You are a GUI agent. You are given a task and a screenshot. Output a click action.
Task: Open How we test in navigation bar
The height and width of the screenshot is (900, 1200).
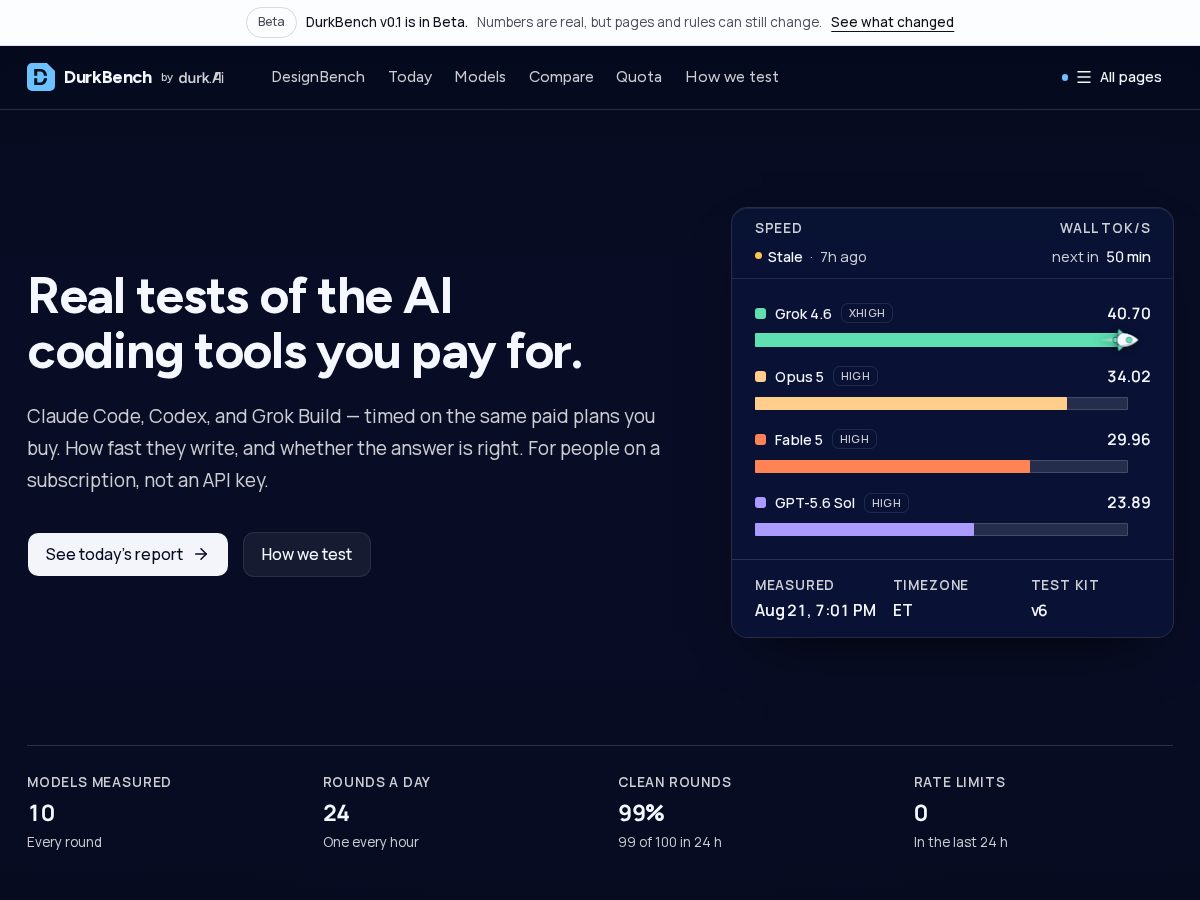click(x=732, y=77)
